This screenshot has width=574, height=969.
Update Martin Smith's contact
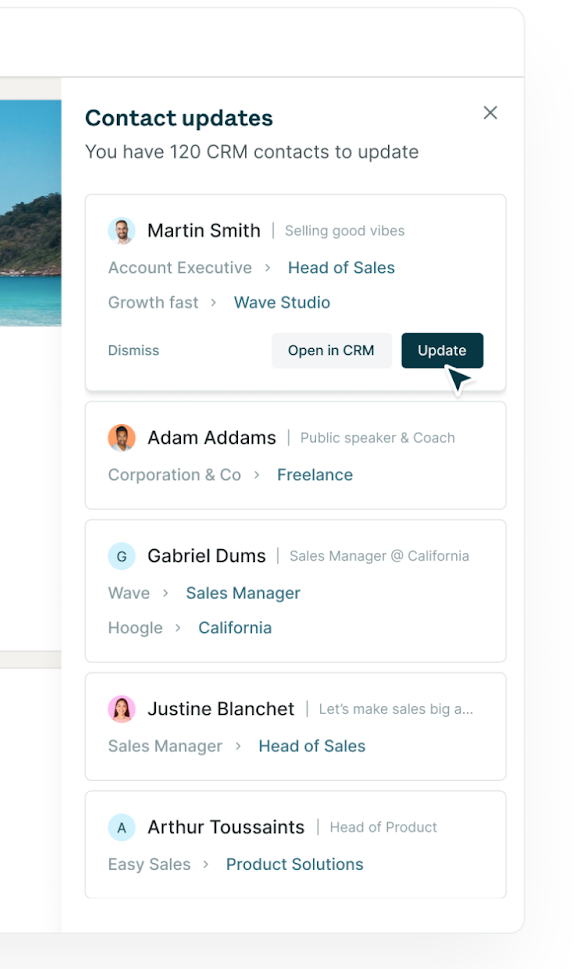coord(442,350)
